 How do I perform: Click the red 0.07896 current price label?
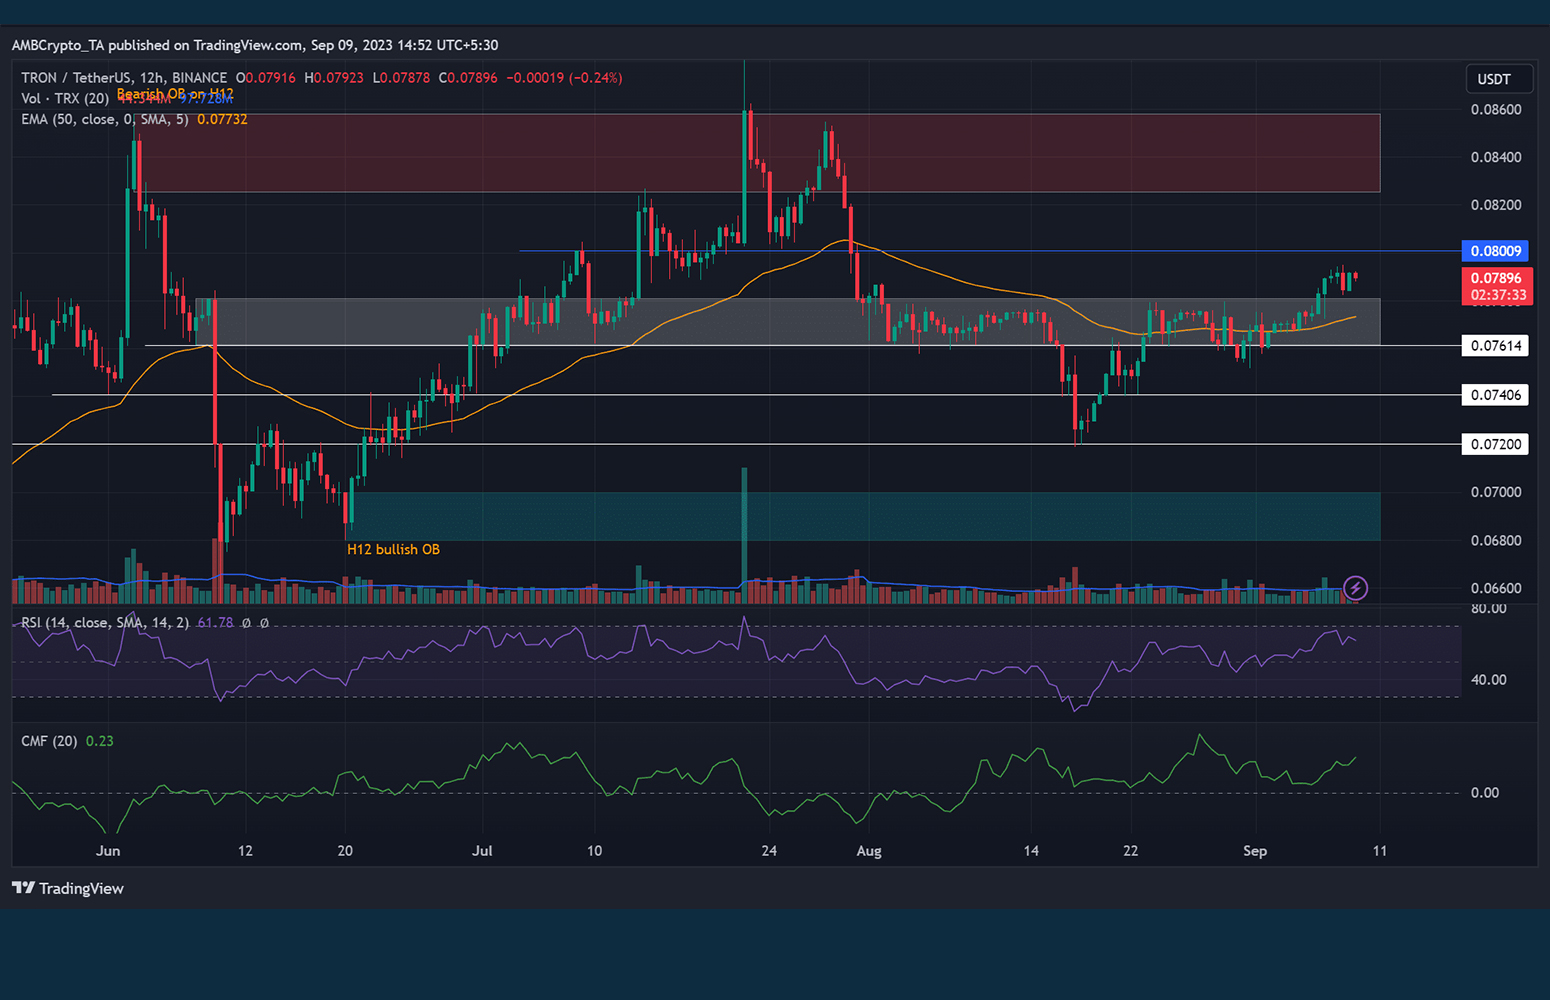click(1495, 286)
